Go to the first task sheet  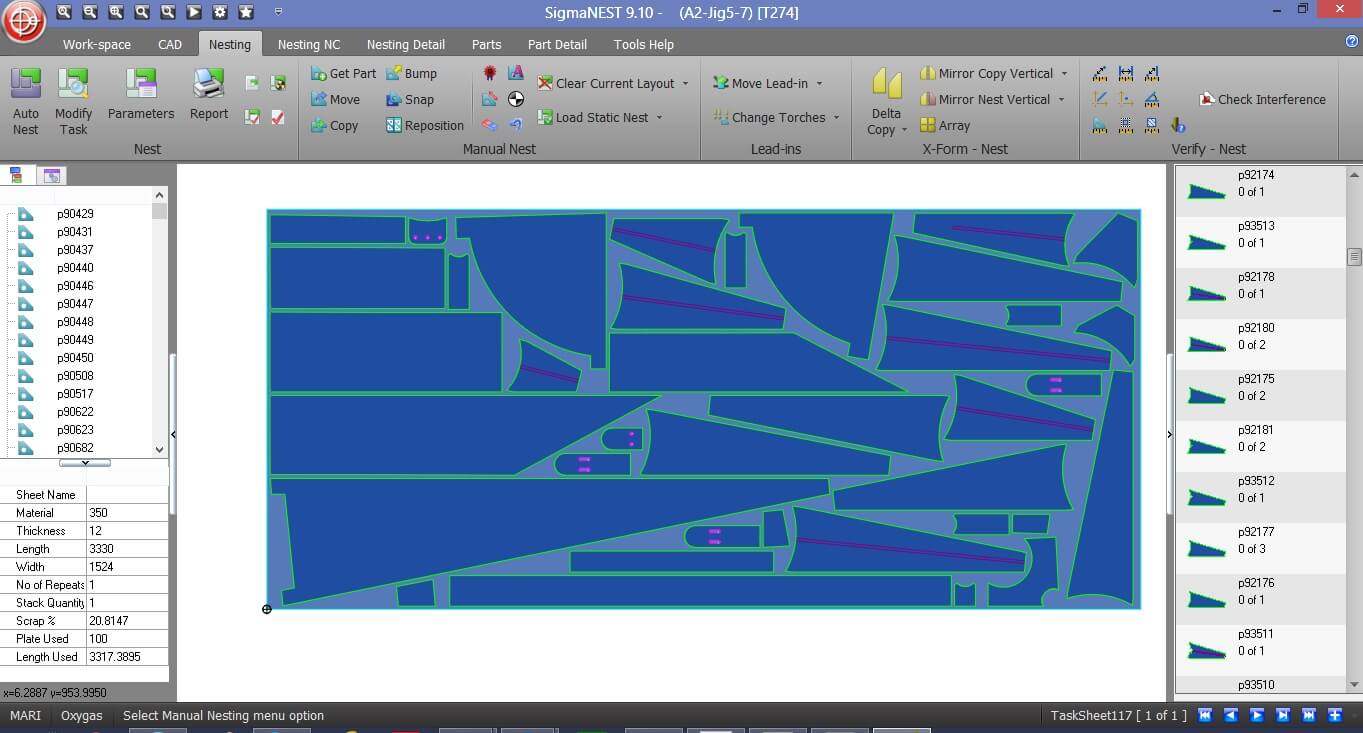1205,715
